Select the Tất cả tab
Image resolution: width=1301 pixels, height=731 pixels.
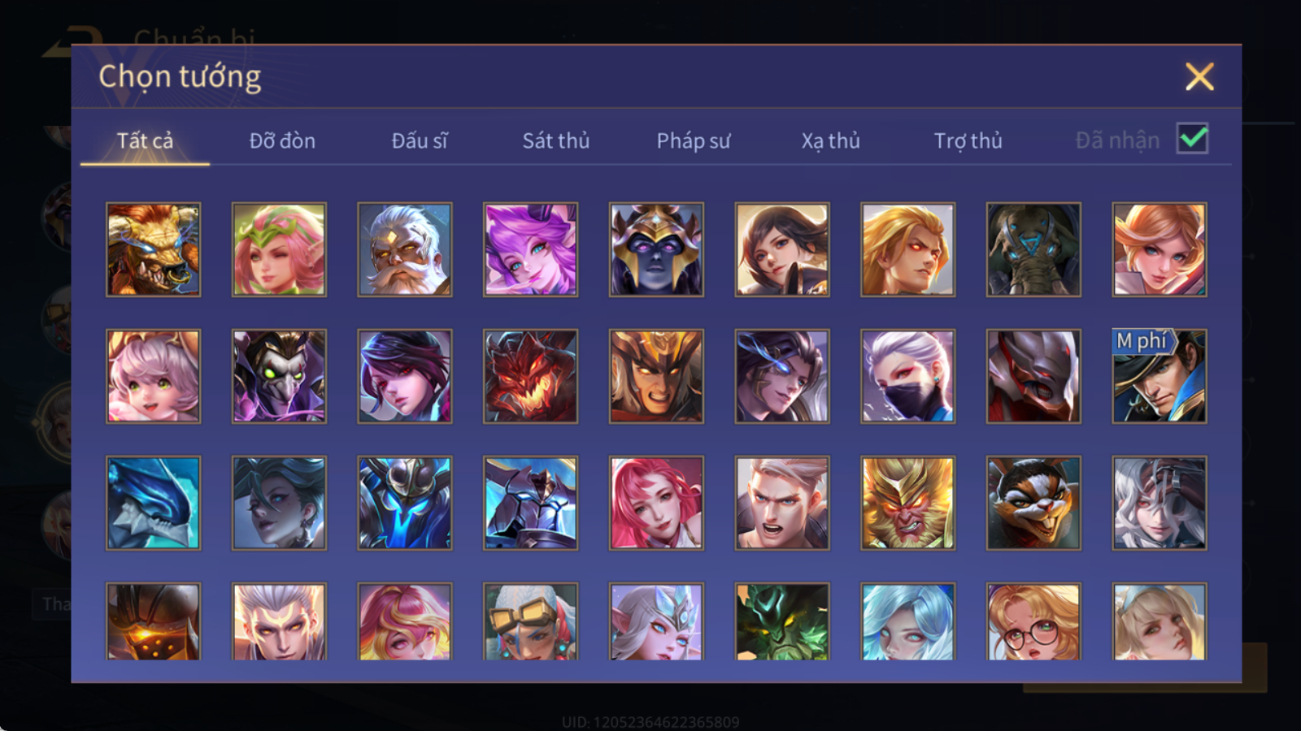pyautogui.click(x=145, y=141)
